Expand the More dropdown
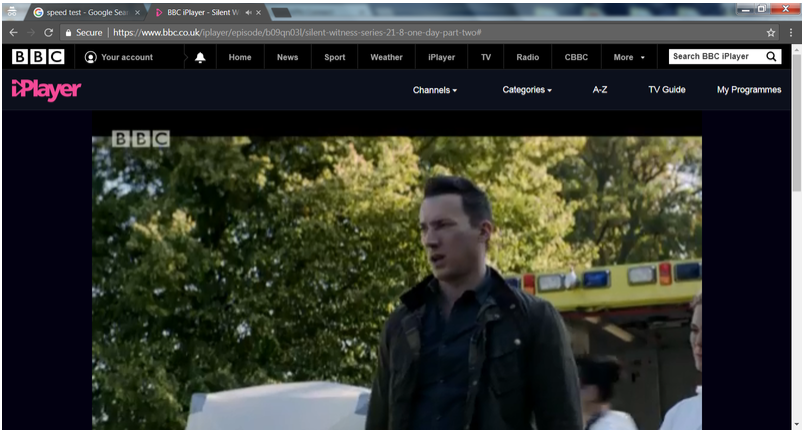The image size is (806, 431). pyautogui.click(x=629, y=57)
